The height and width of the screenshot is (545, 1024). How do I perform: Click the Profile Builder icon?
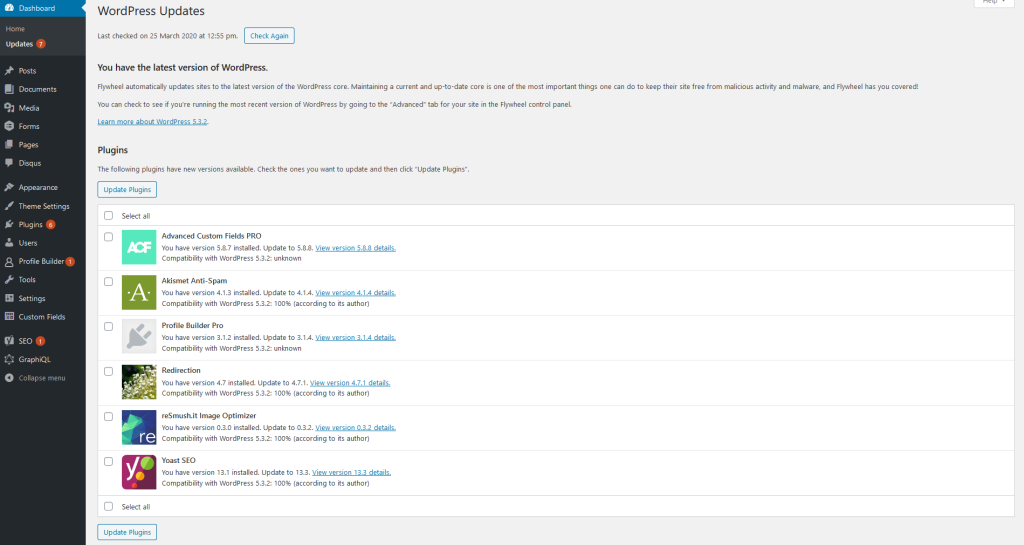click(x=9, y=261)
